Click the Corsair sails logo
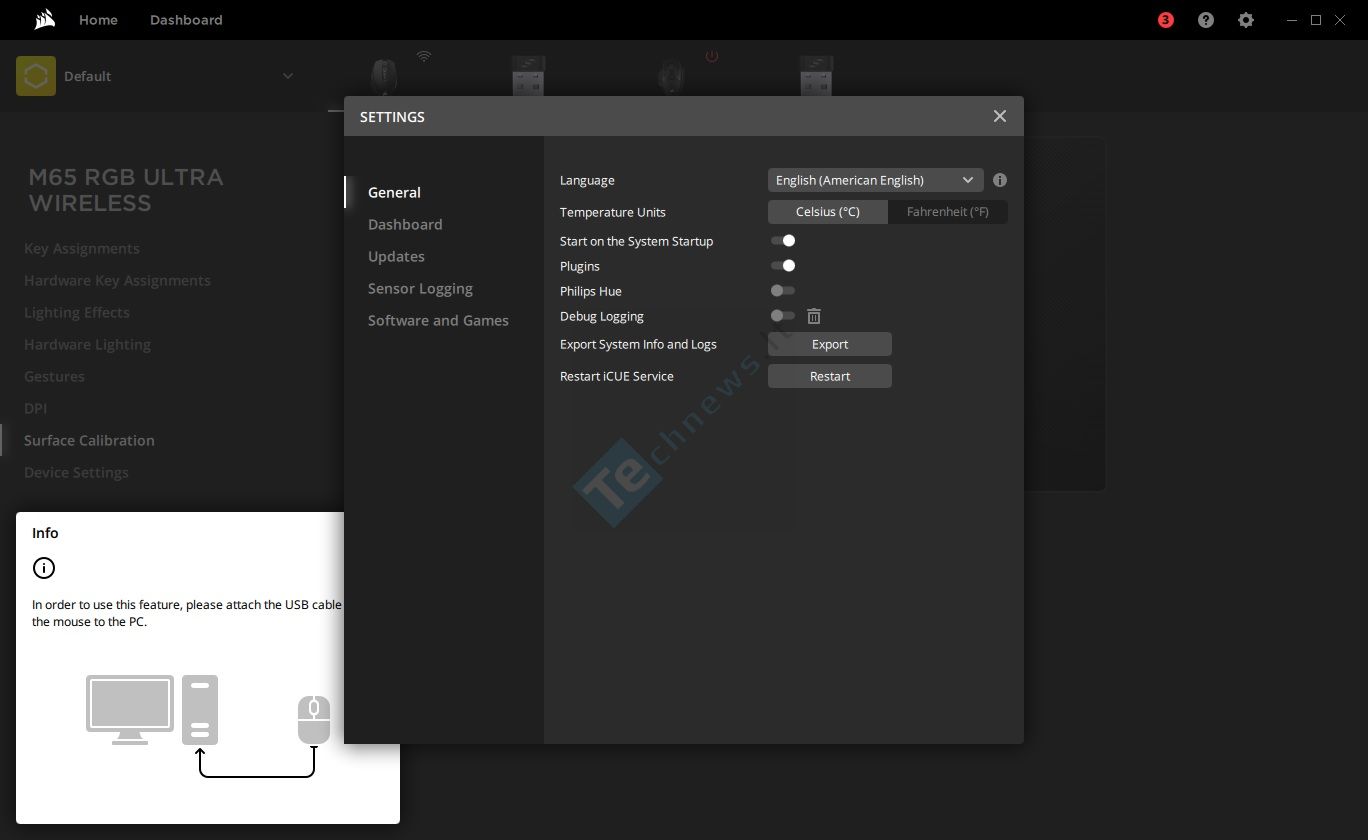Screen dimensions: 1368x840 point(44,20)
